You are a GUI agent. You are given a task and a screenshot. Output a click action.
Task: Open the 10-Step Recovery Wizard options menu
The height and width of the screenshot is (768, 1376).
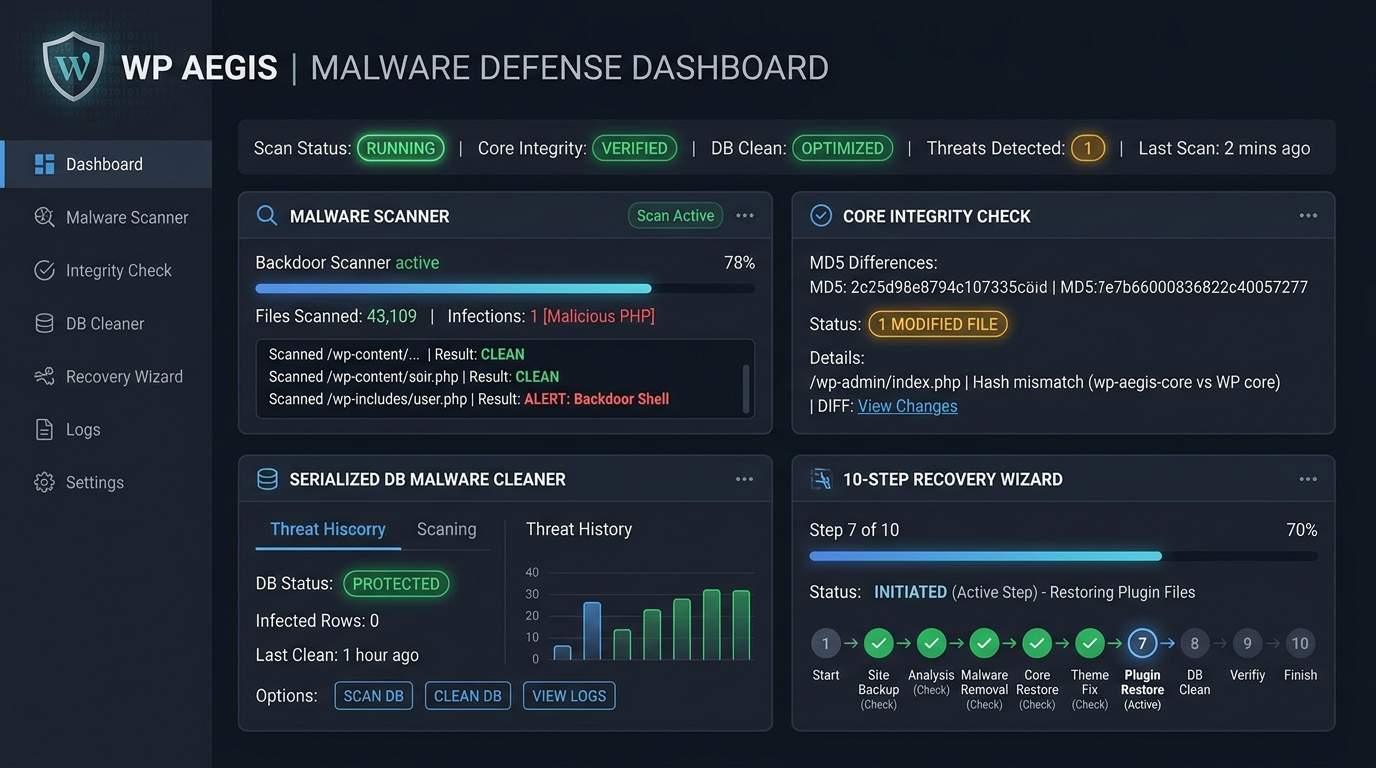pos(1308,479)
